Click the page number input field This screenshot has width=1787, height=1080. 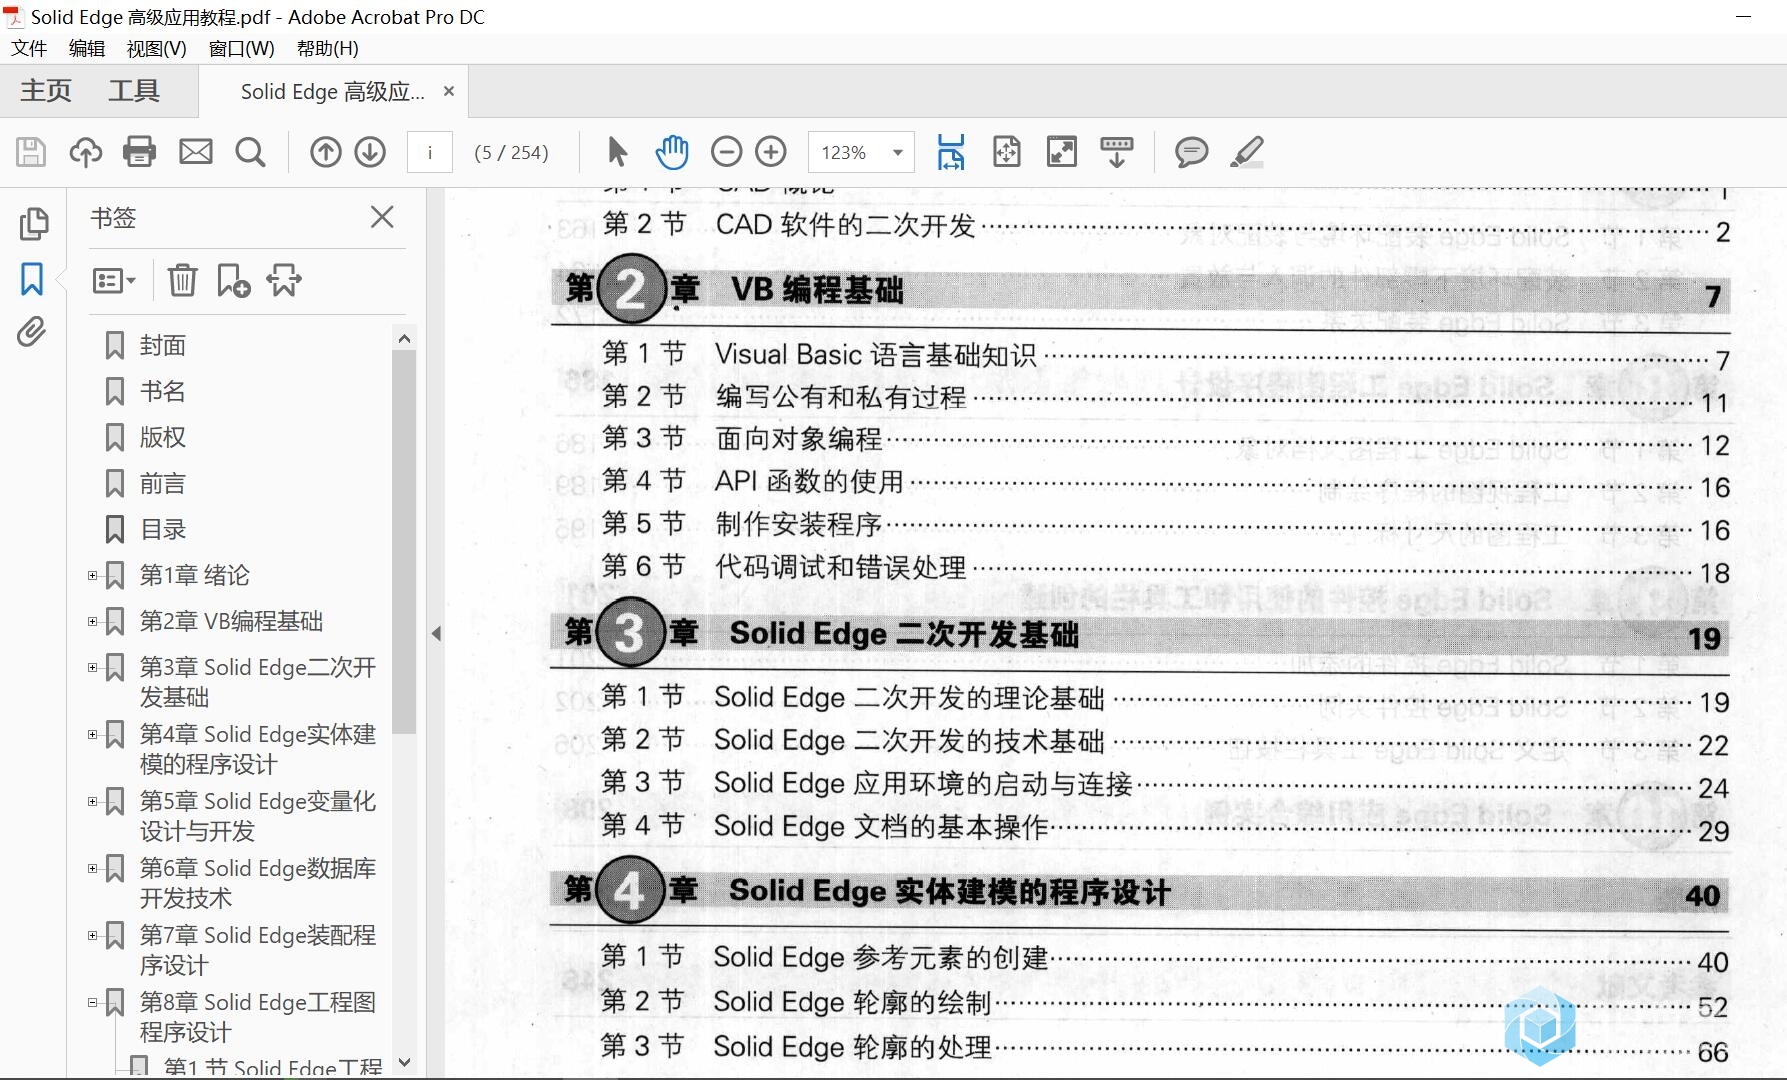(x=430, y=152)
